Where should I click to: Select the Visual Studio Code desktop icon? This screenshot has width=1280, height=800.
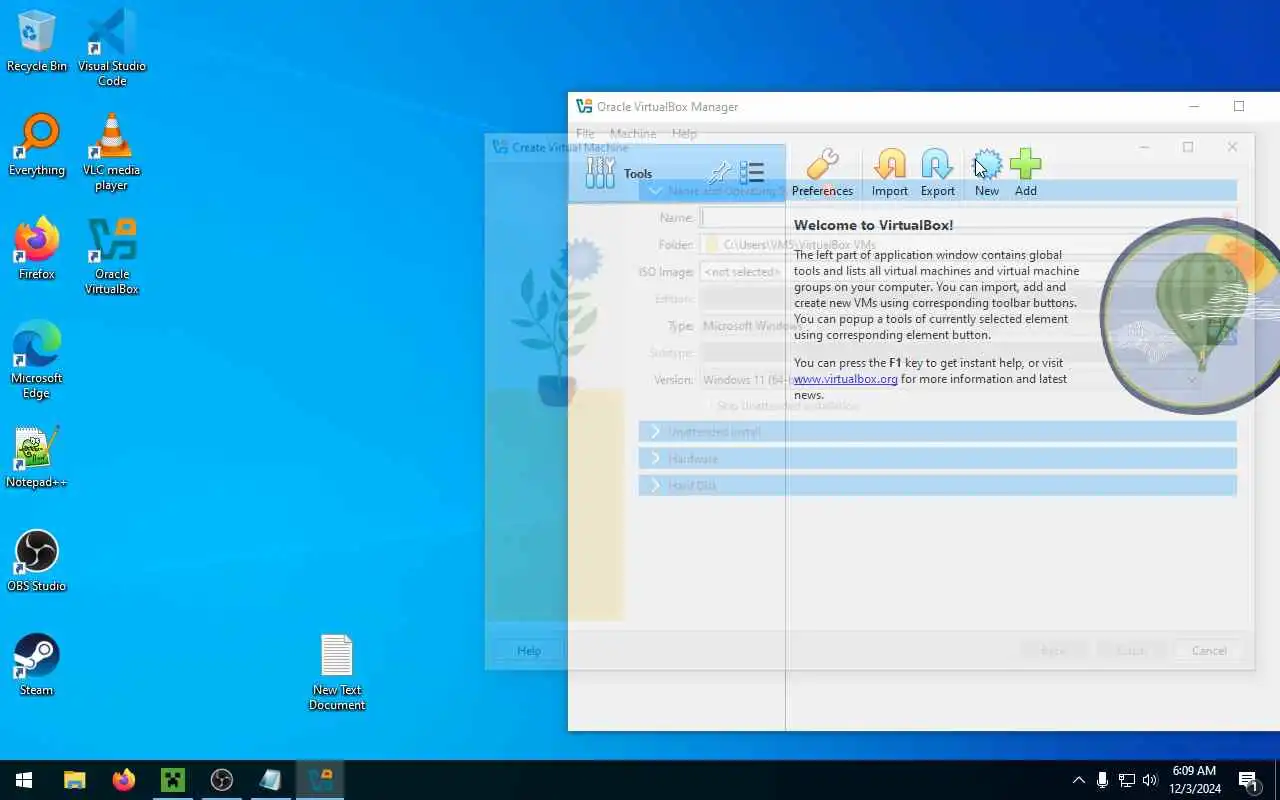click(112, 47)
